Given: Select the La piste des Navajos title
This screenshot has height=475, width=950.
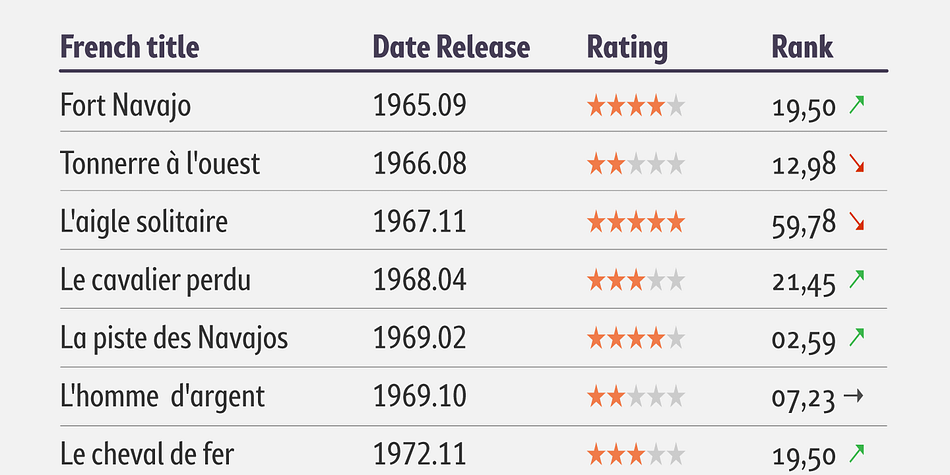Looking at the screenshot, I should pyautogui.click(x=174, y=338).
